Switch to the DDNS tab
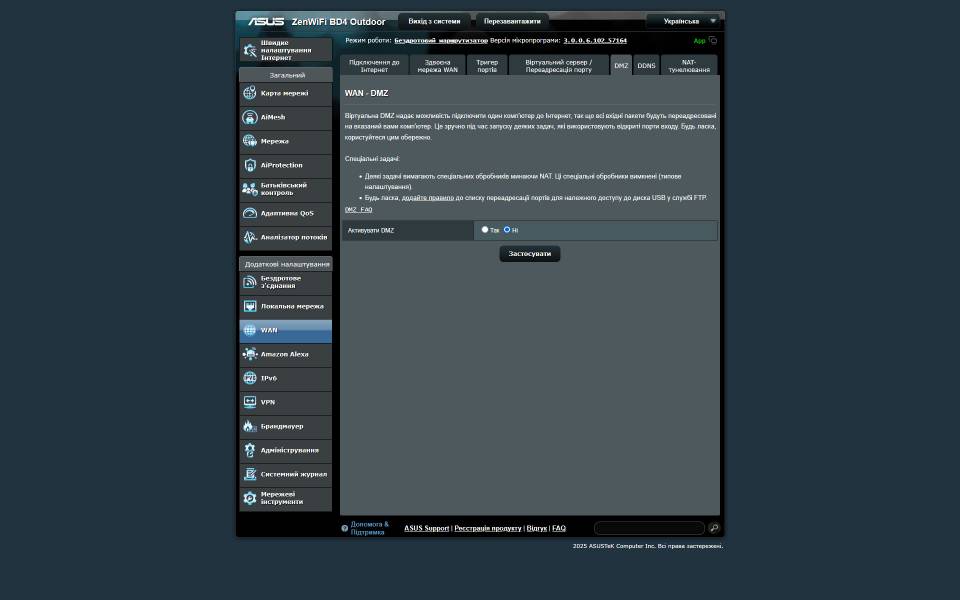 pos(646,66)
